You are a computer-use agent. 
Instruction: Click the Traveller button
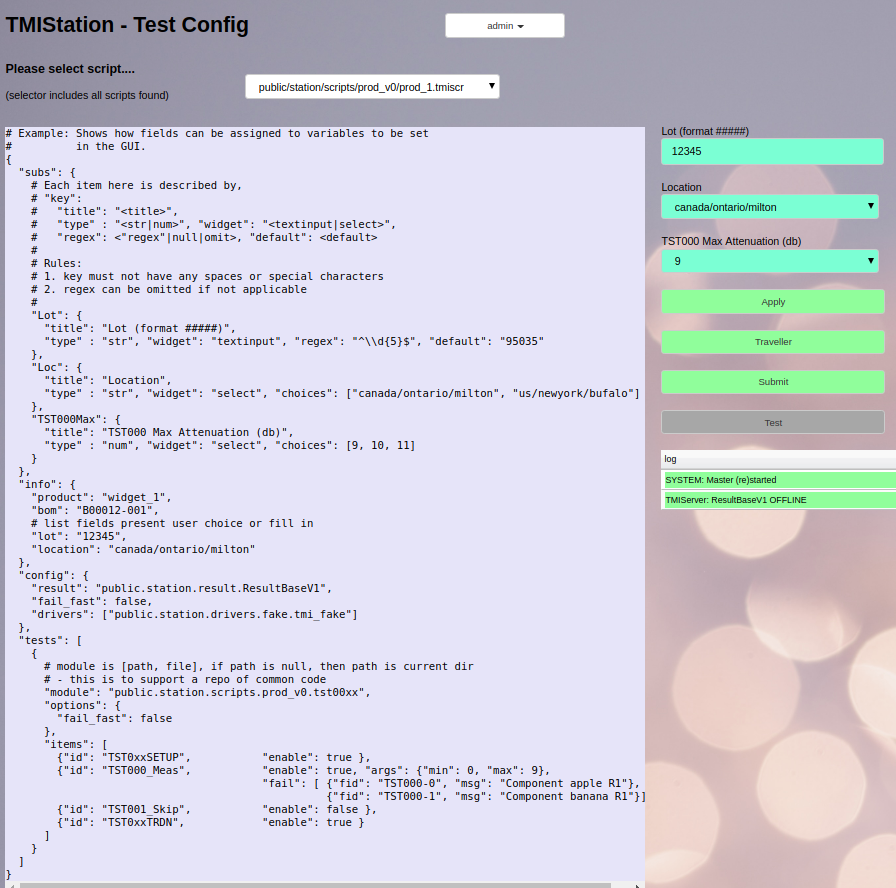coord(773,342)
